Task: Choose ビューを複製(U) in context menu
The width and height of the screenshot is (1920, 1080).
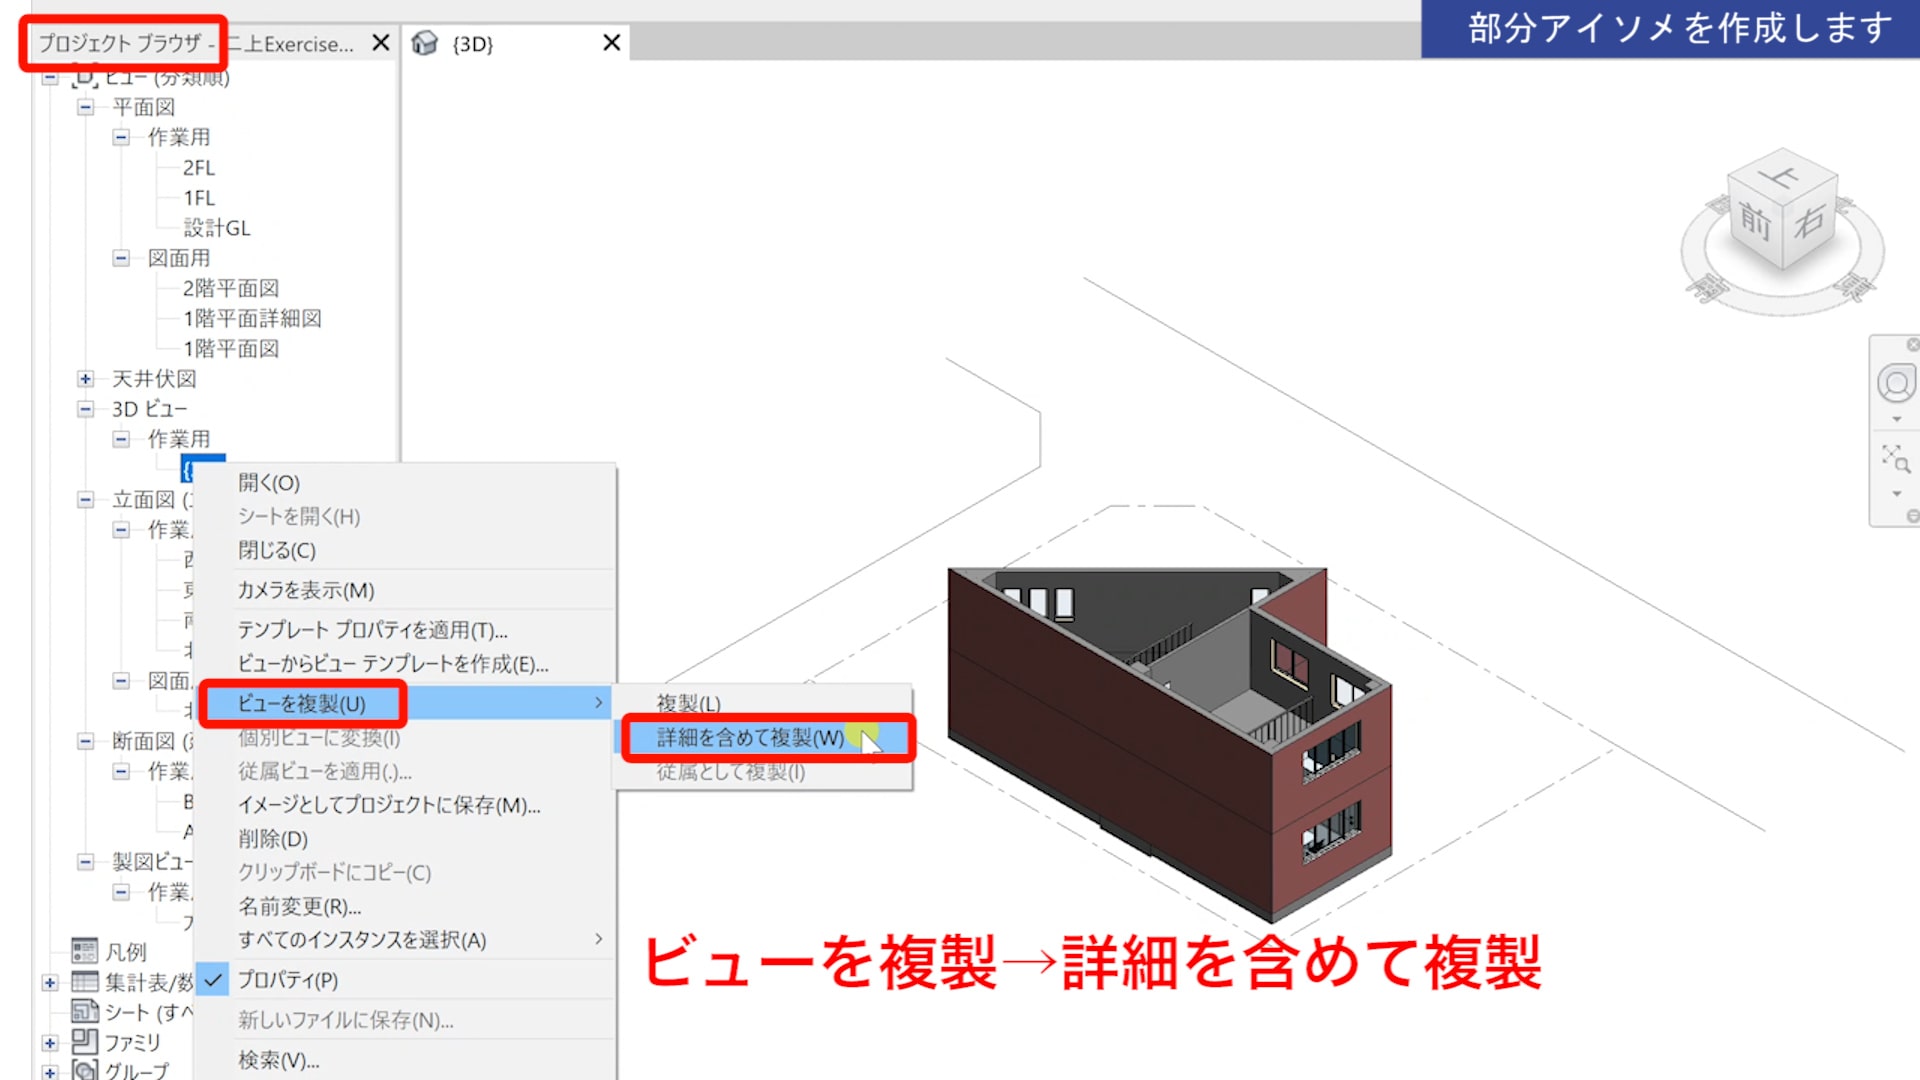Action: (301, 704)
